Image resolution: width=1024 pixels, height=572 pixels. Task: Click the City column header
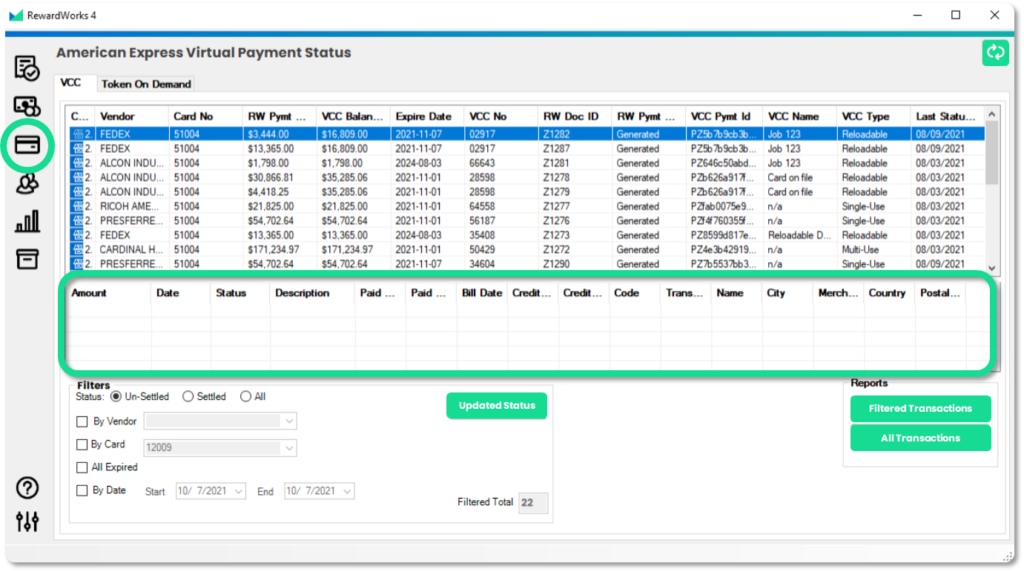coord(787,293)
